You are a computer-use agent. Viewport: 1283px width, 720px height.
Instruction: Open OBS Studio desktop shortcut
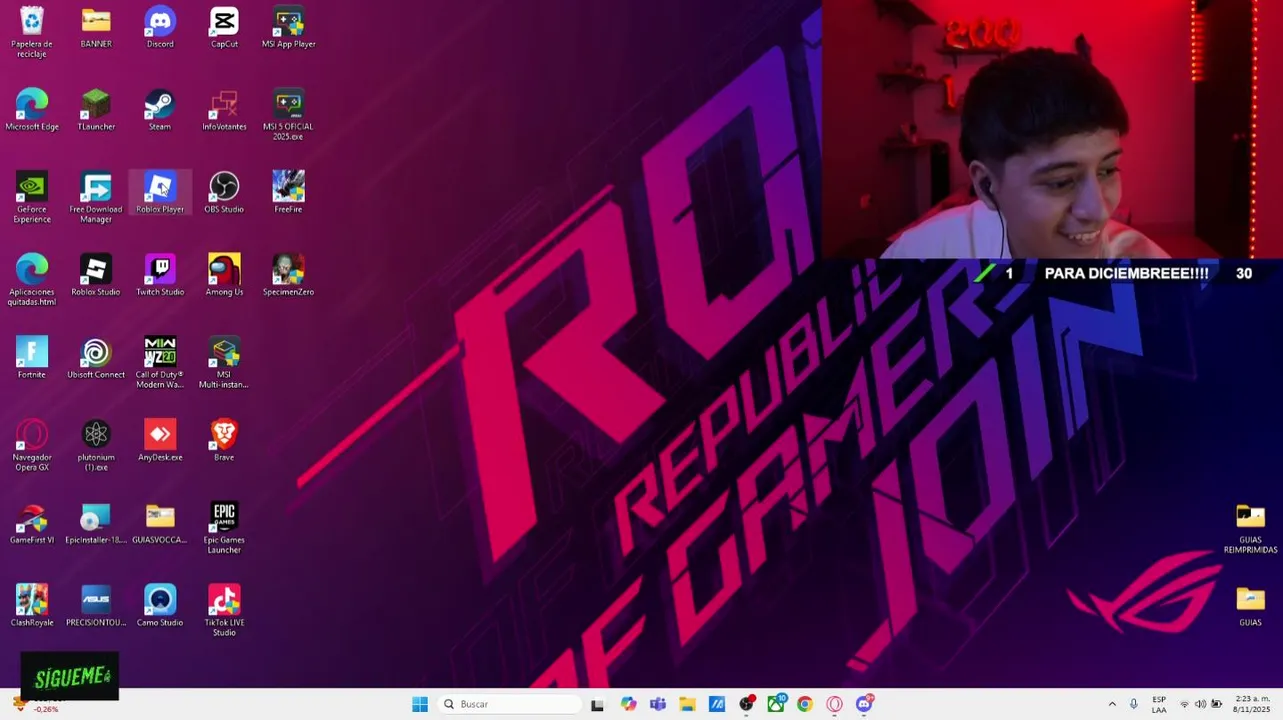[x=224, y=193]
